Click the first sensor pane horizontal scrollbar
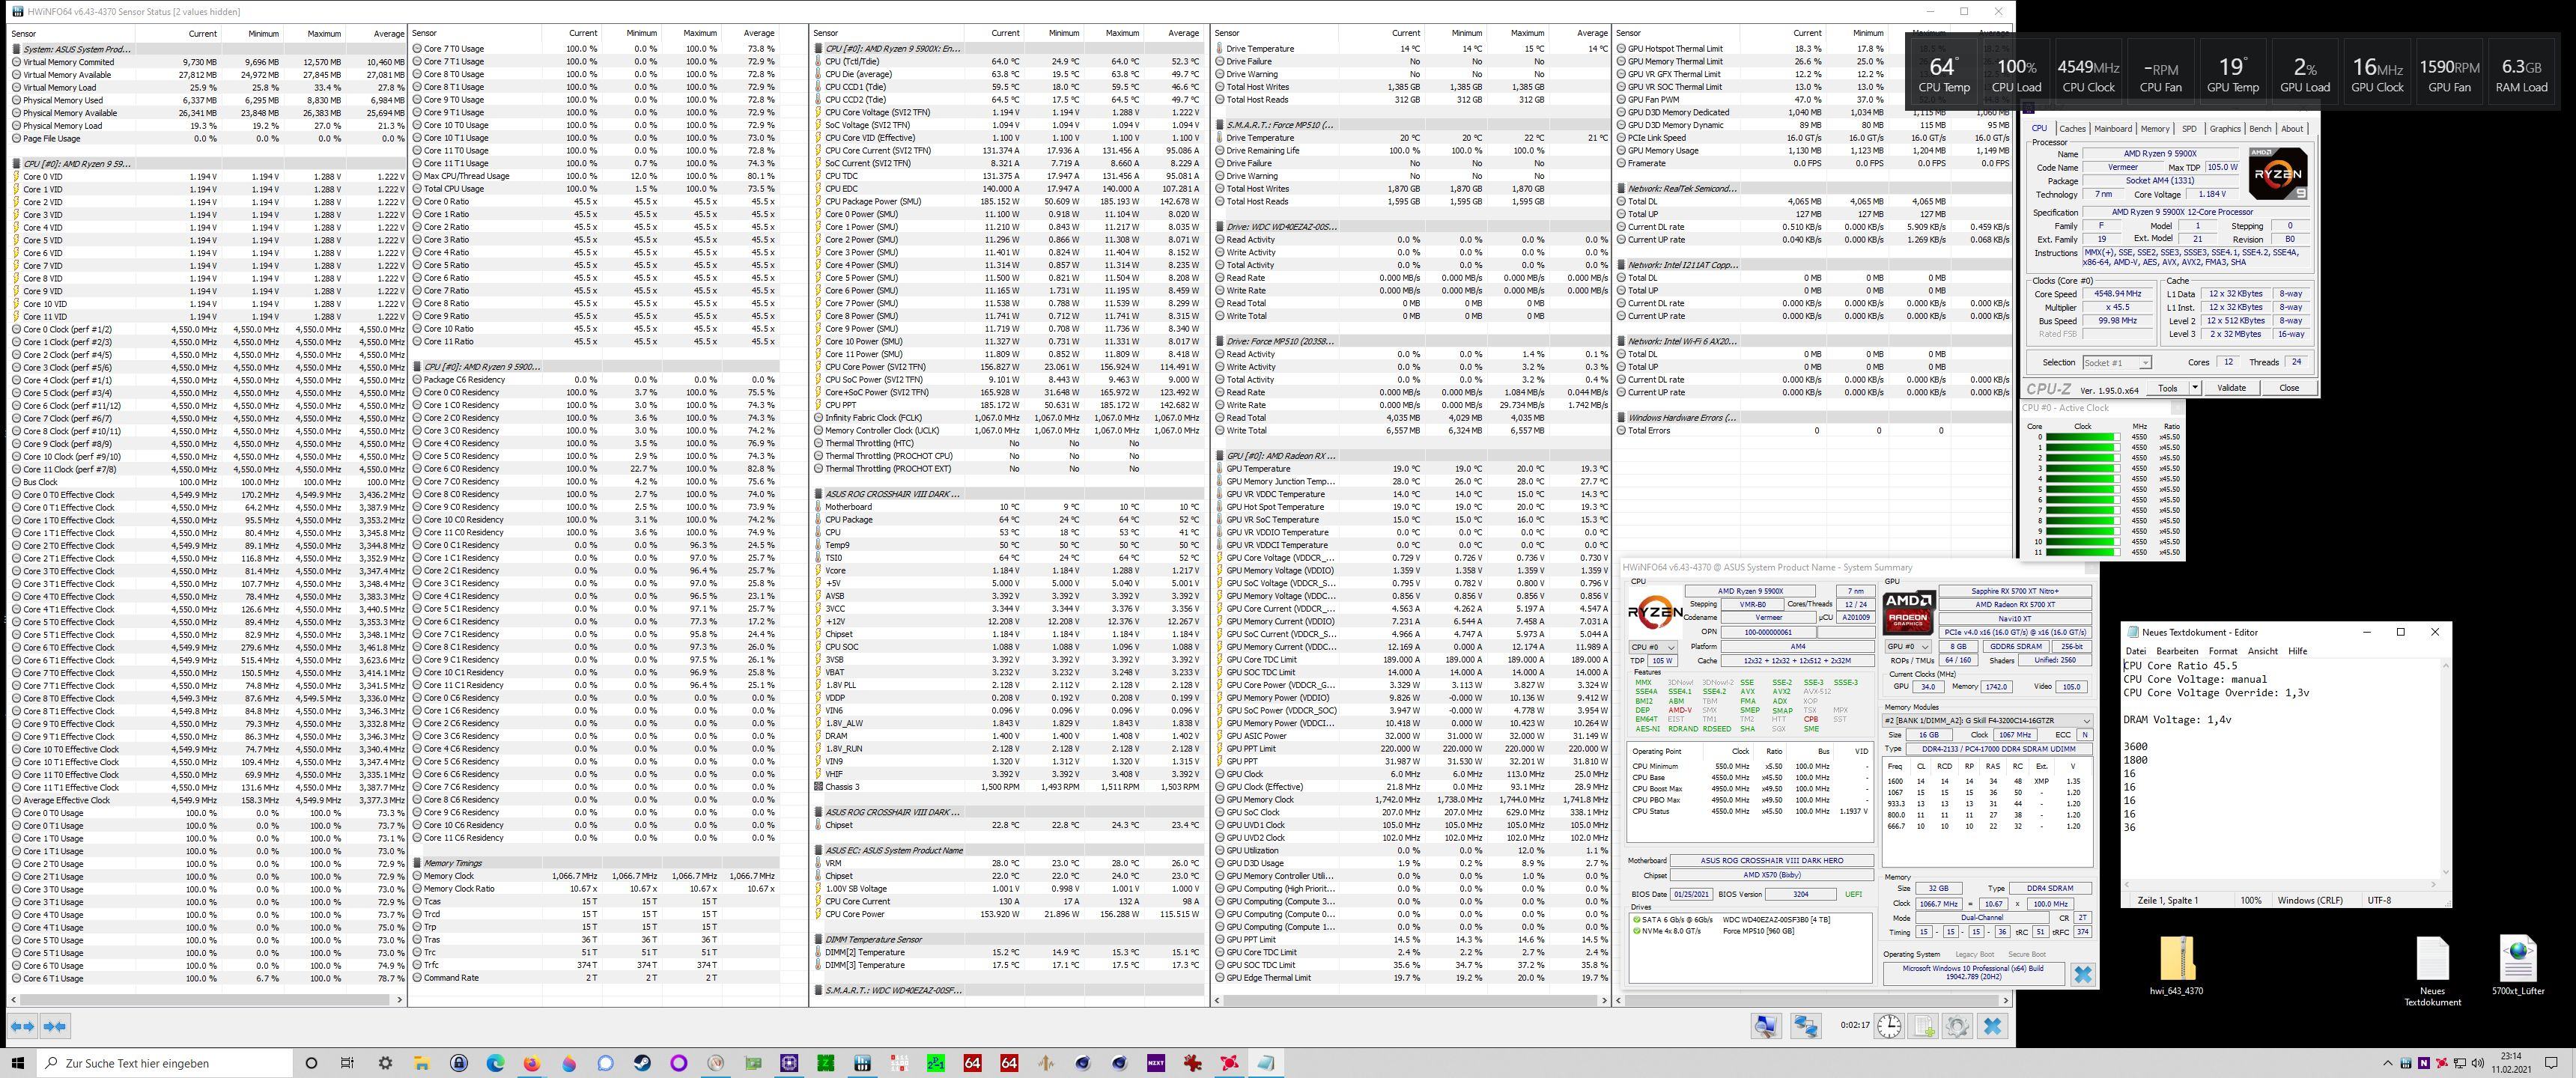This screenshot has width=2576, height=1078. tap(205, 999)
